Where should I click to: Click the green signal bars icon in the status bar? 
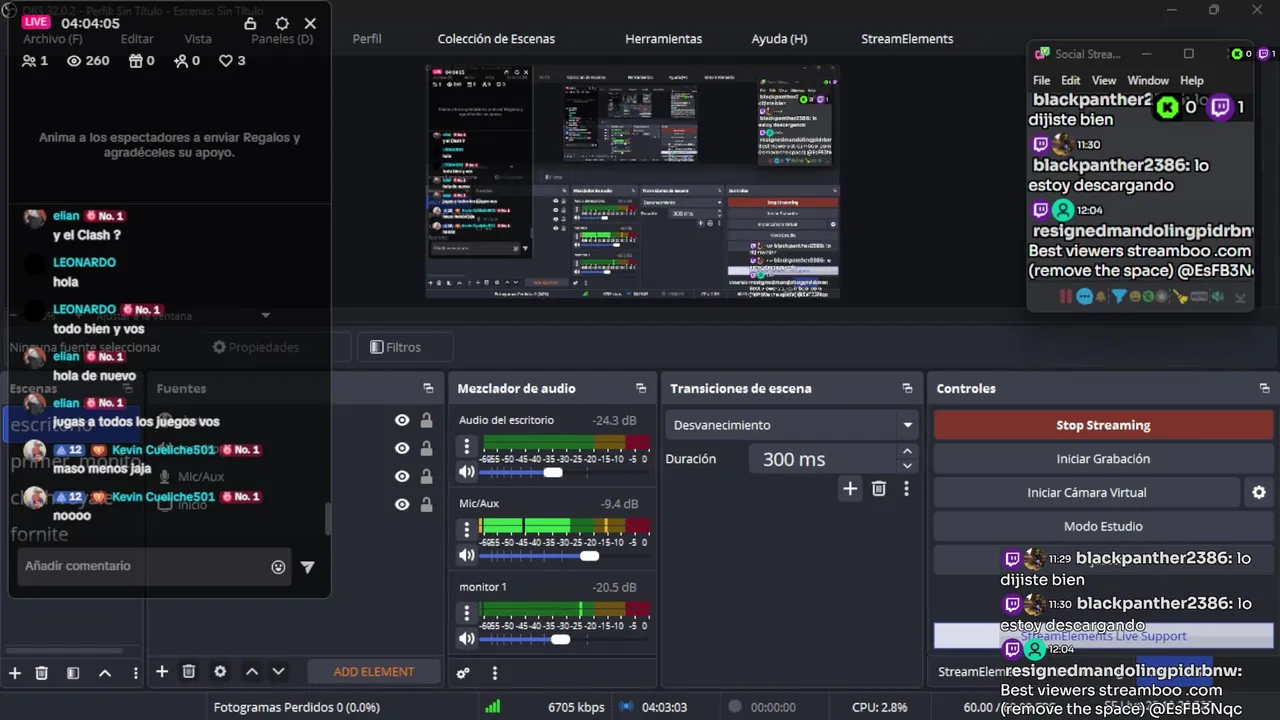coord(493,707)
